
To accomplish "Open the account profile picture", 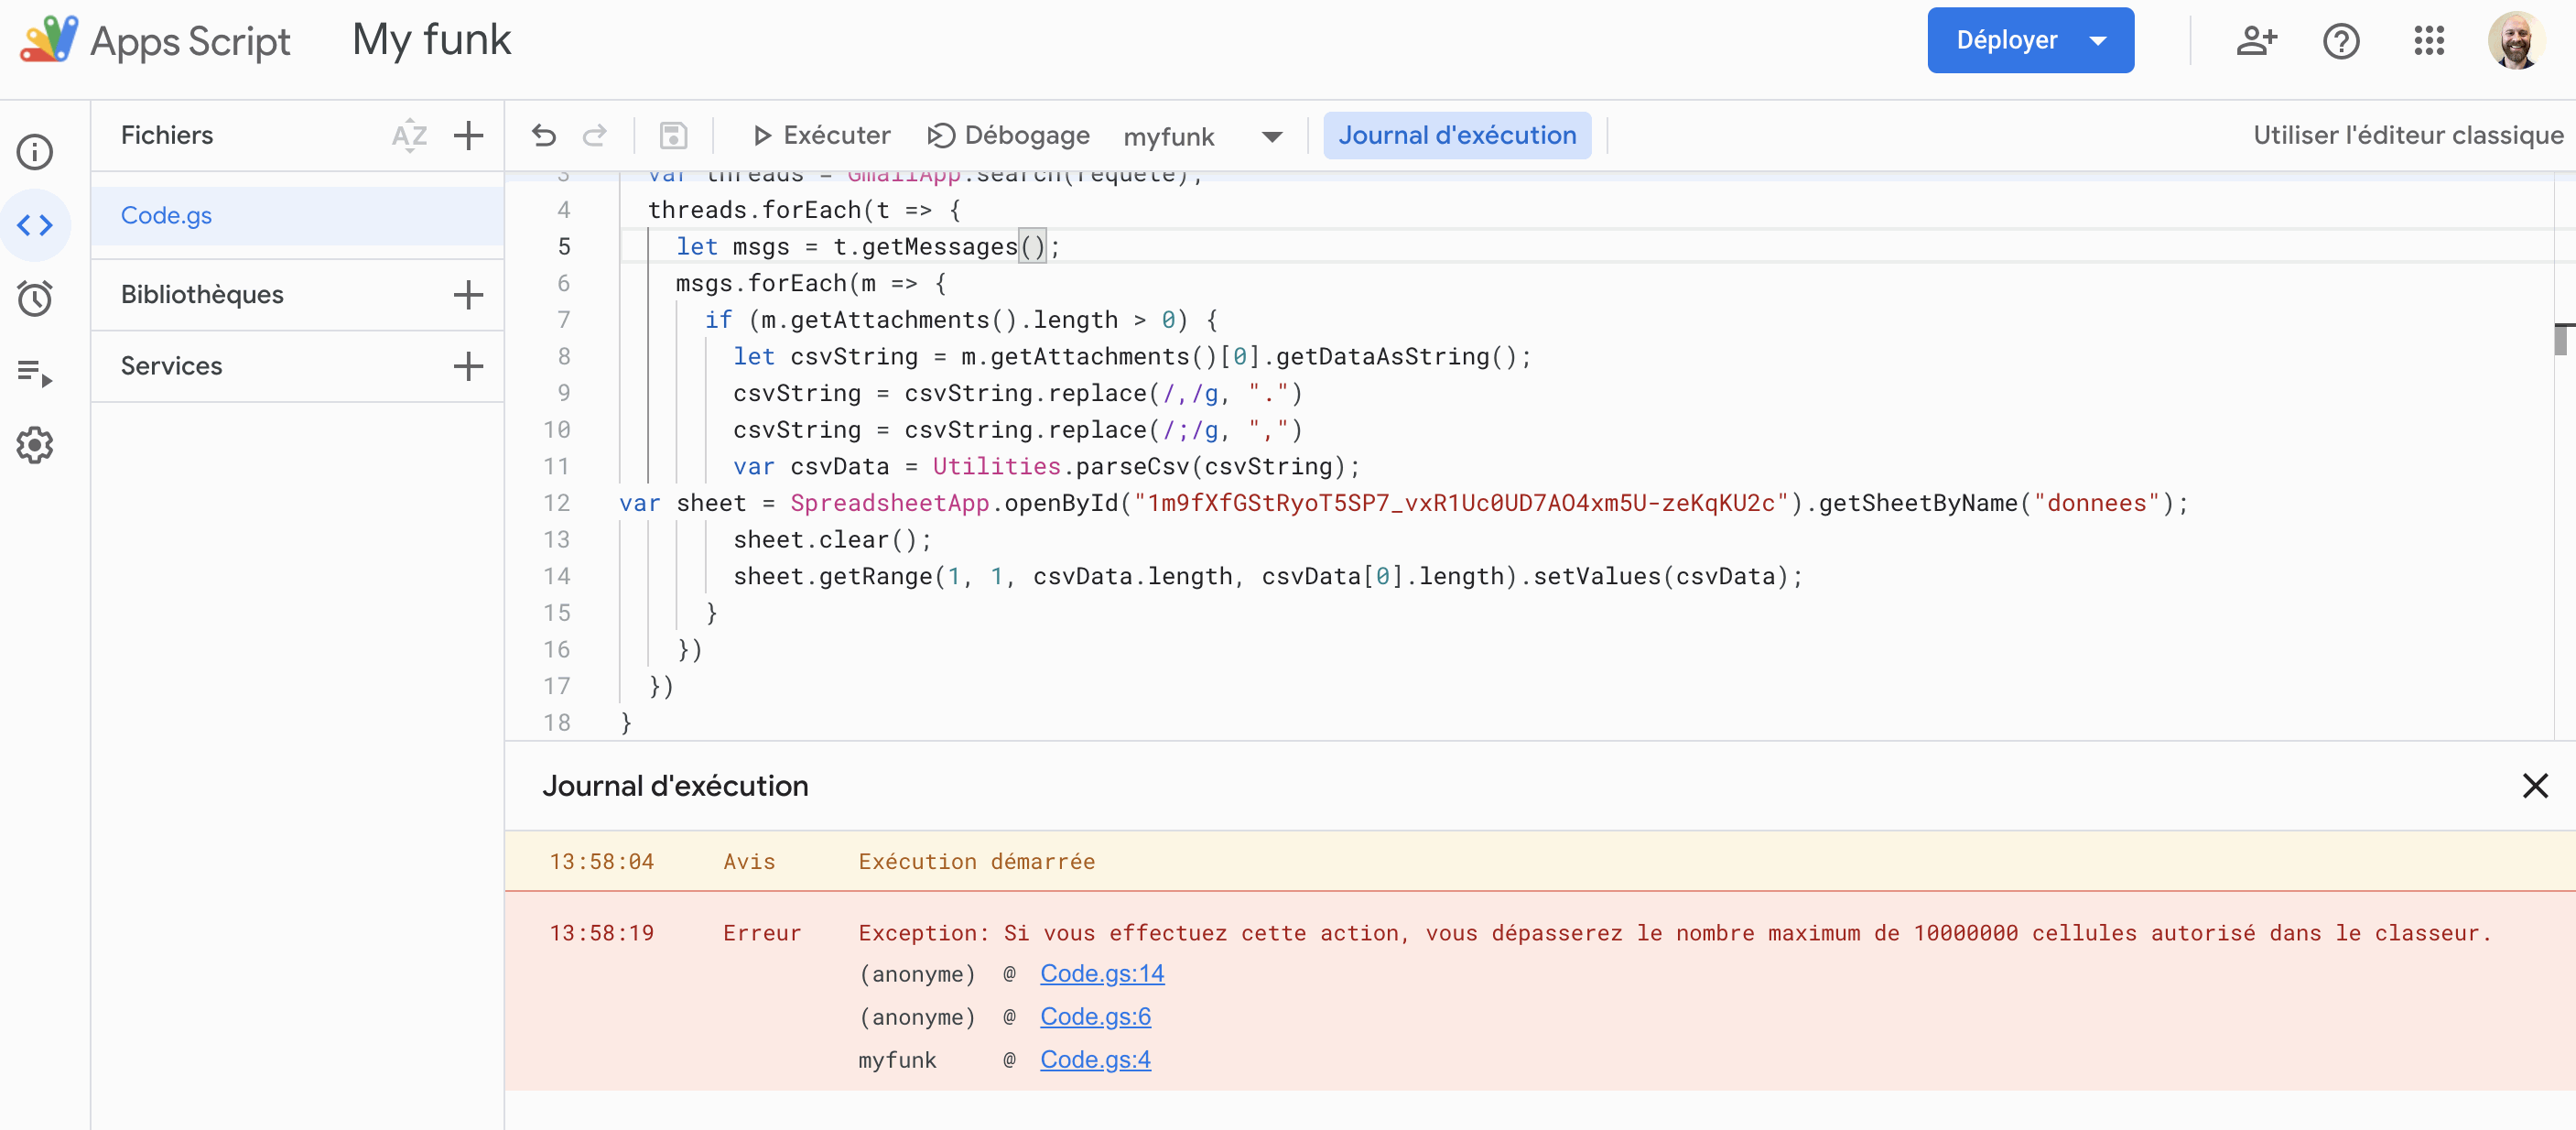I will (2516, 40).
